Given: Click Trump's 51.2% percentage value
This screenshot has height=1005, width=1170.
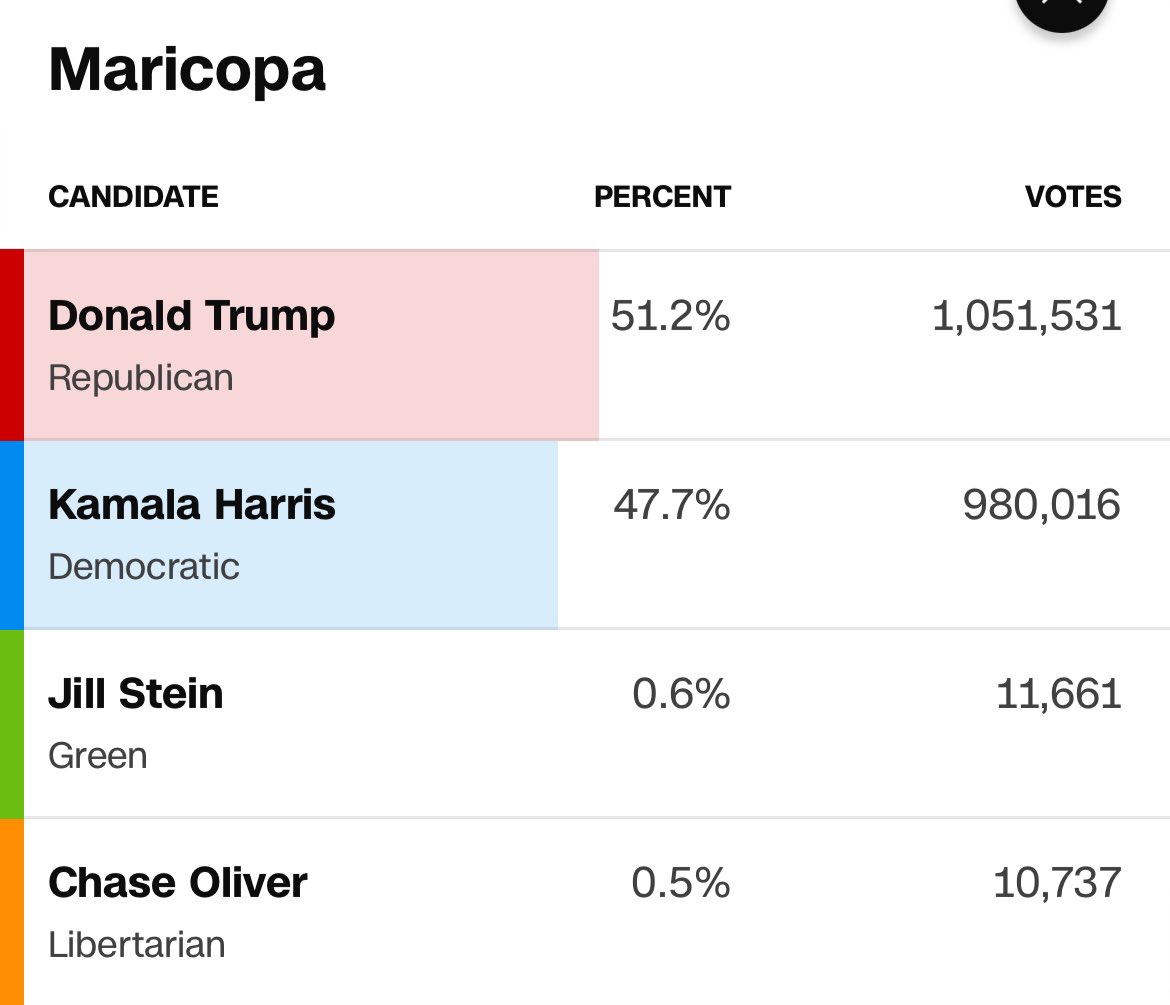Looking at the screenshot, I should (x=670, y=316).
